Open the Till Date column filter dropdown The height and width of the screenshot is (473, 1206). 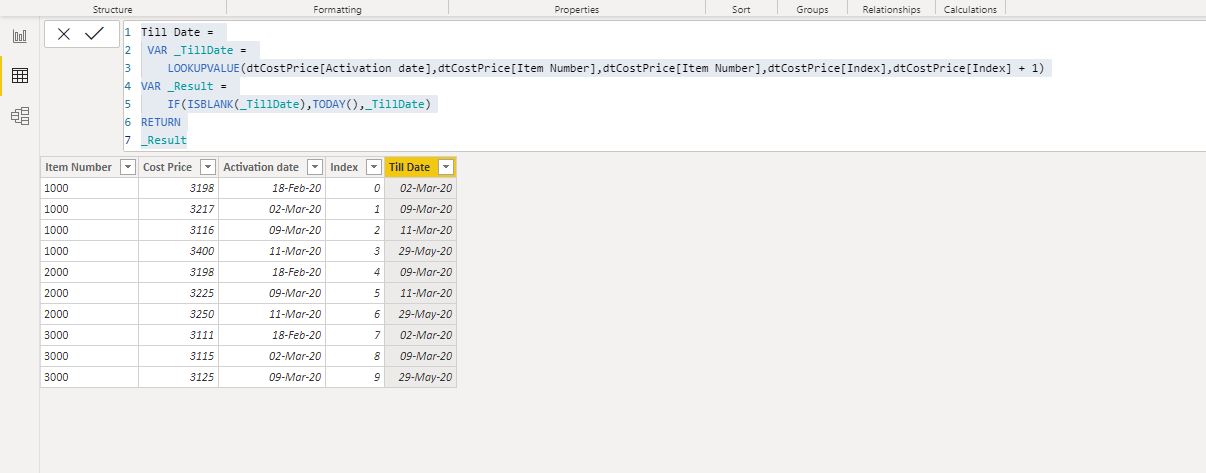[x=446, y=168]
